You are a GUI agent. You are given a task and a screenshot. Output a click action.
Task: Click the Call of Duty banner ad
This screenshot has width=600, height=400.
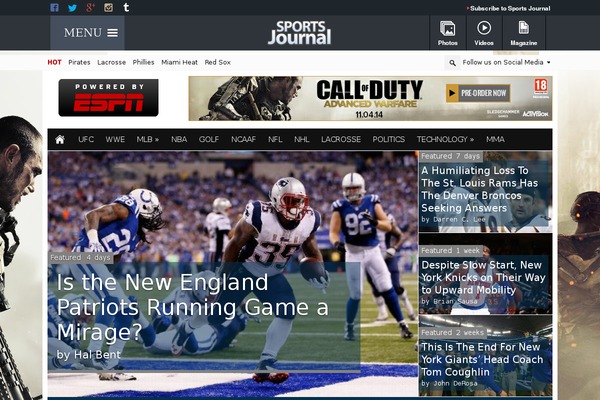(x=370, y=98)
